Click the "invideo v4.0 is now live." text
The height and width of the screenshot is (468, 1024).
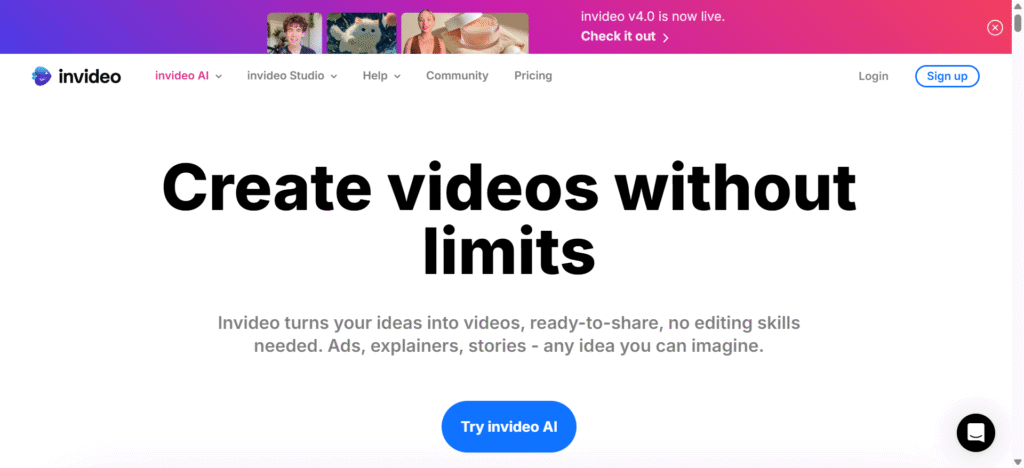[x=652, y=16]
